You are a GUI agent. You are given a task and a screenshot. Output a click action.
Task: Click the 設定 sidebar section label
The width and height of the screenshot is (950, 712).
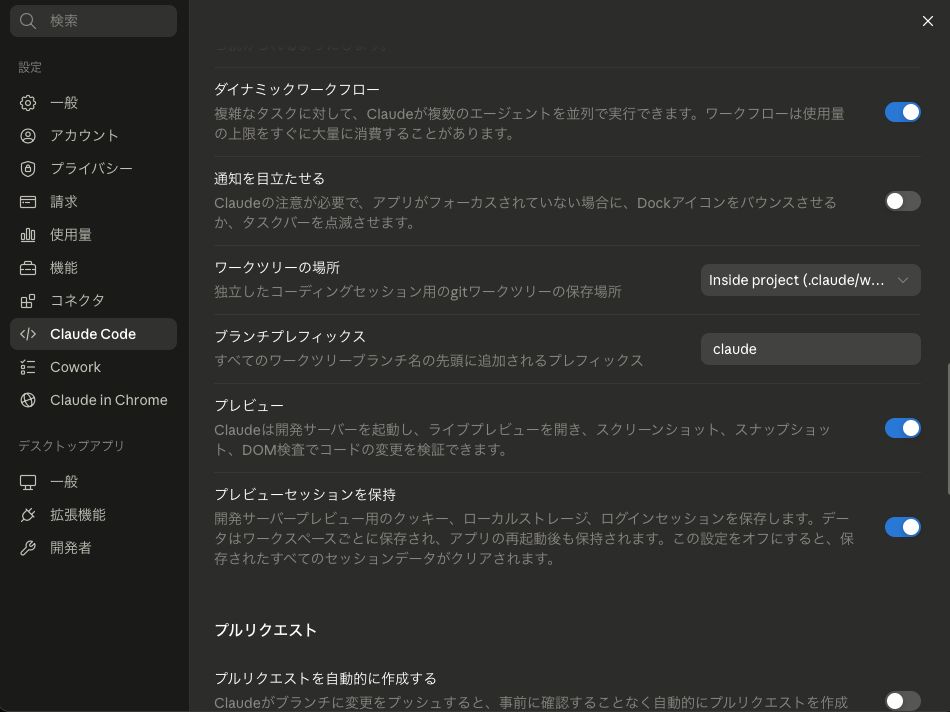click(x=30, y=67)
